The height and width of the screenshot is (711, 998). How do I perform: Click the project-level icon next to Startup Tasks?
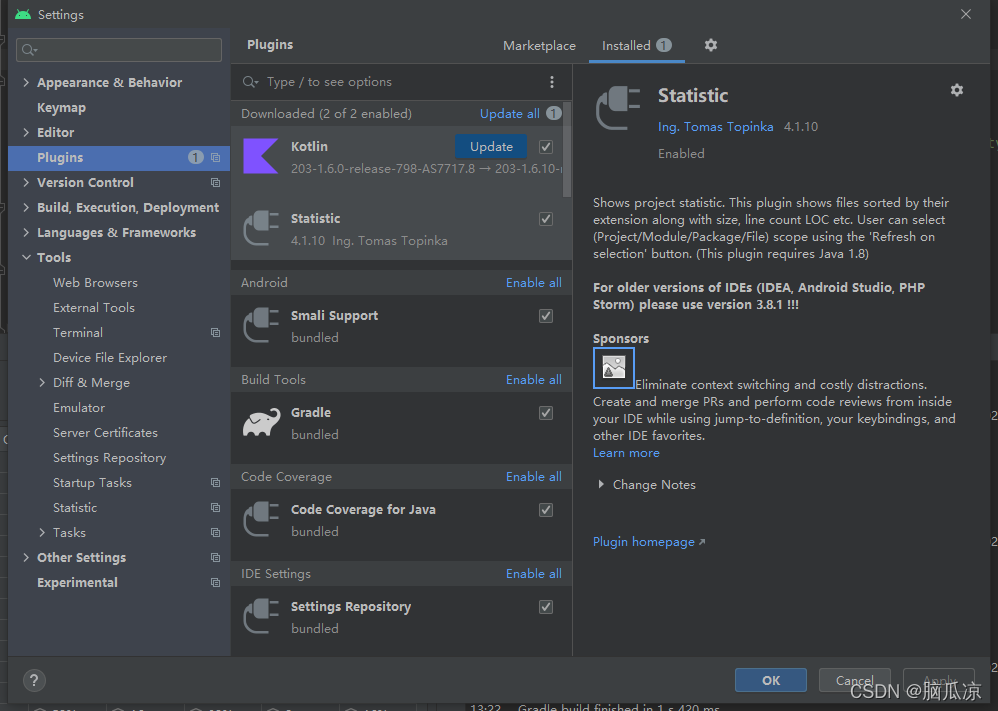coord(216,483)
